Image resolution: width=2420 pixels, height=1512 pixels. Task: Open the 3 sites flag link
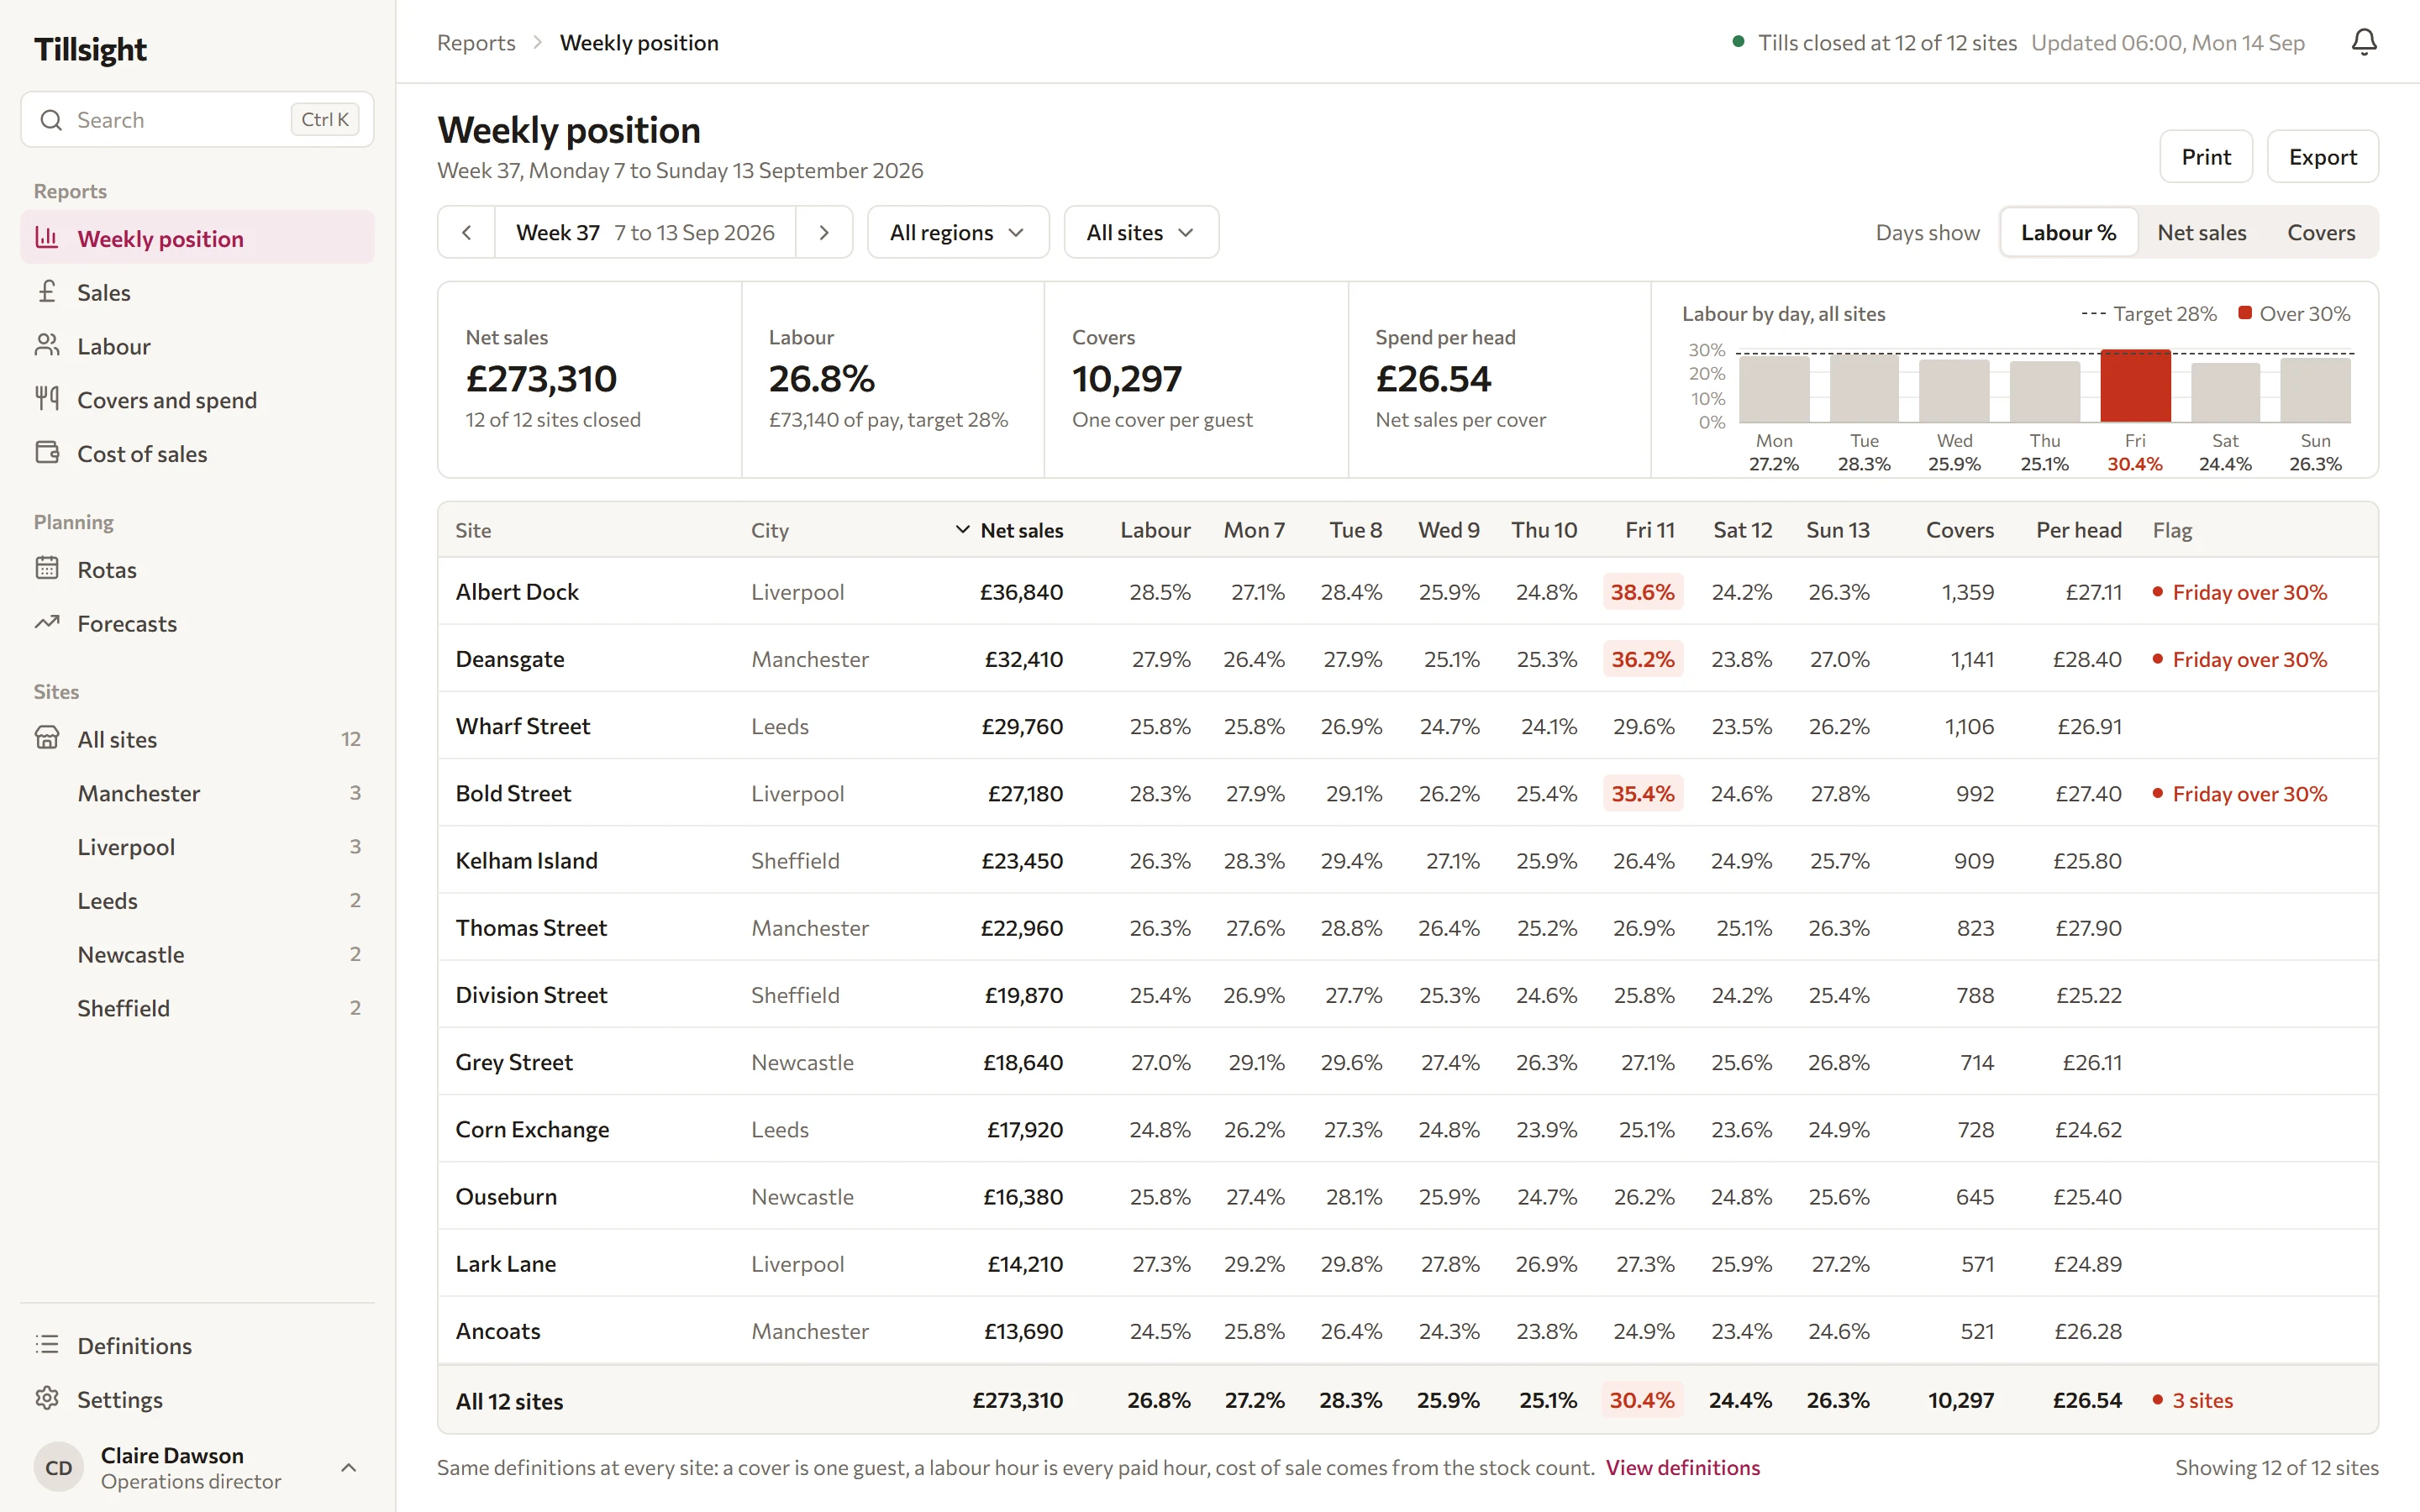click(2202, 1400)
